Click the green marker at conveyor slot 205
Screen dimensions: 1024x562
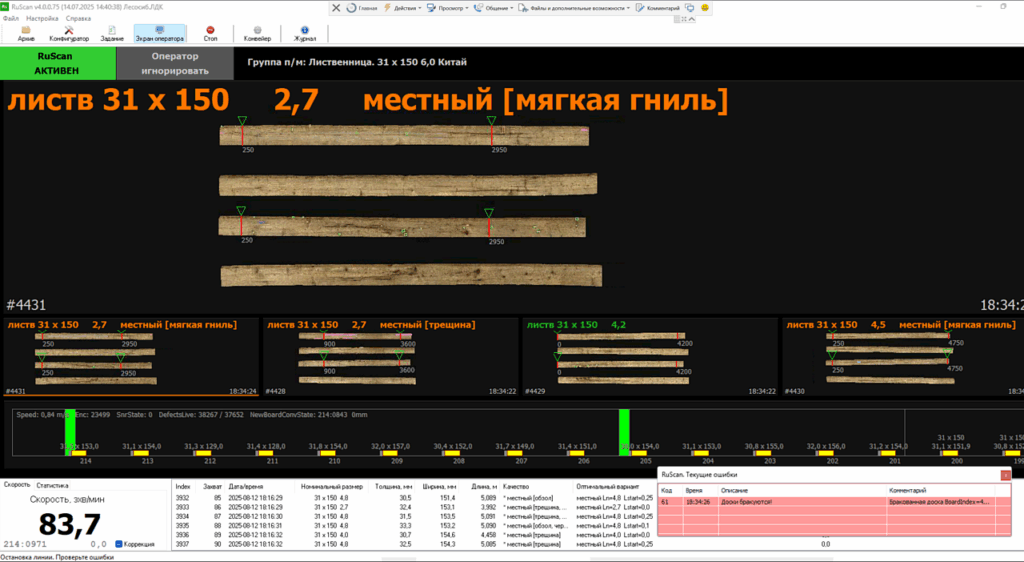pyautogui.click(x=624, y=431)
